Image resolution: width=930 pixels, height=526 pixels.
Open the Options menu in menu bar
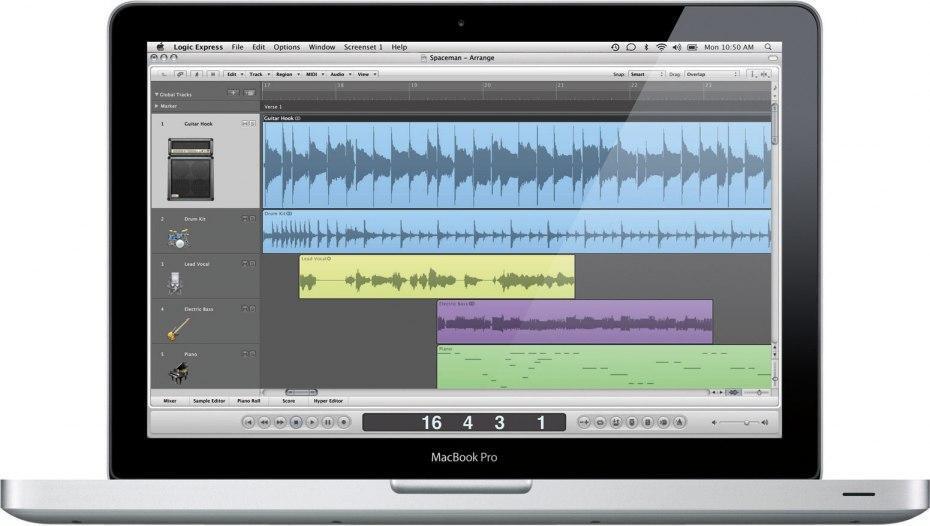pyautogui.click(x=287, y=47)
